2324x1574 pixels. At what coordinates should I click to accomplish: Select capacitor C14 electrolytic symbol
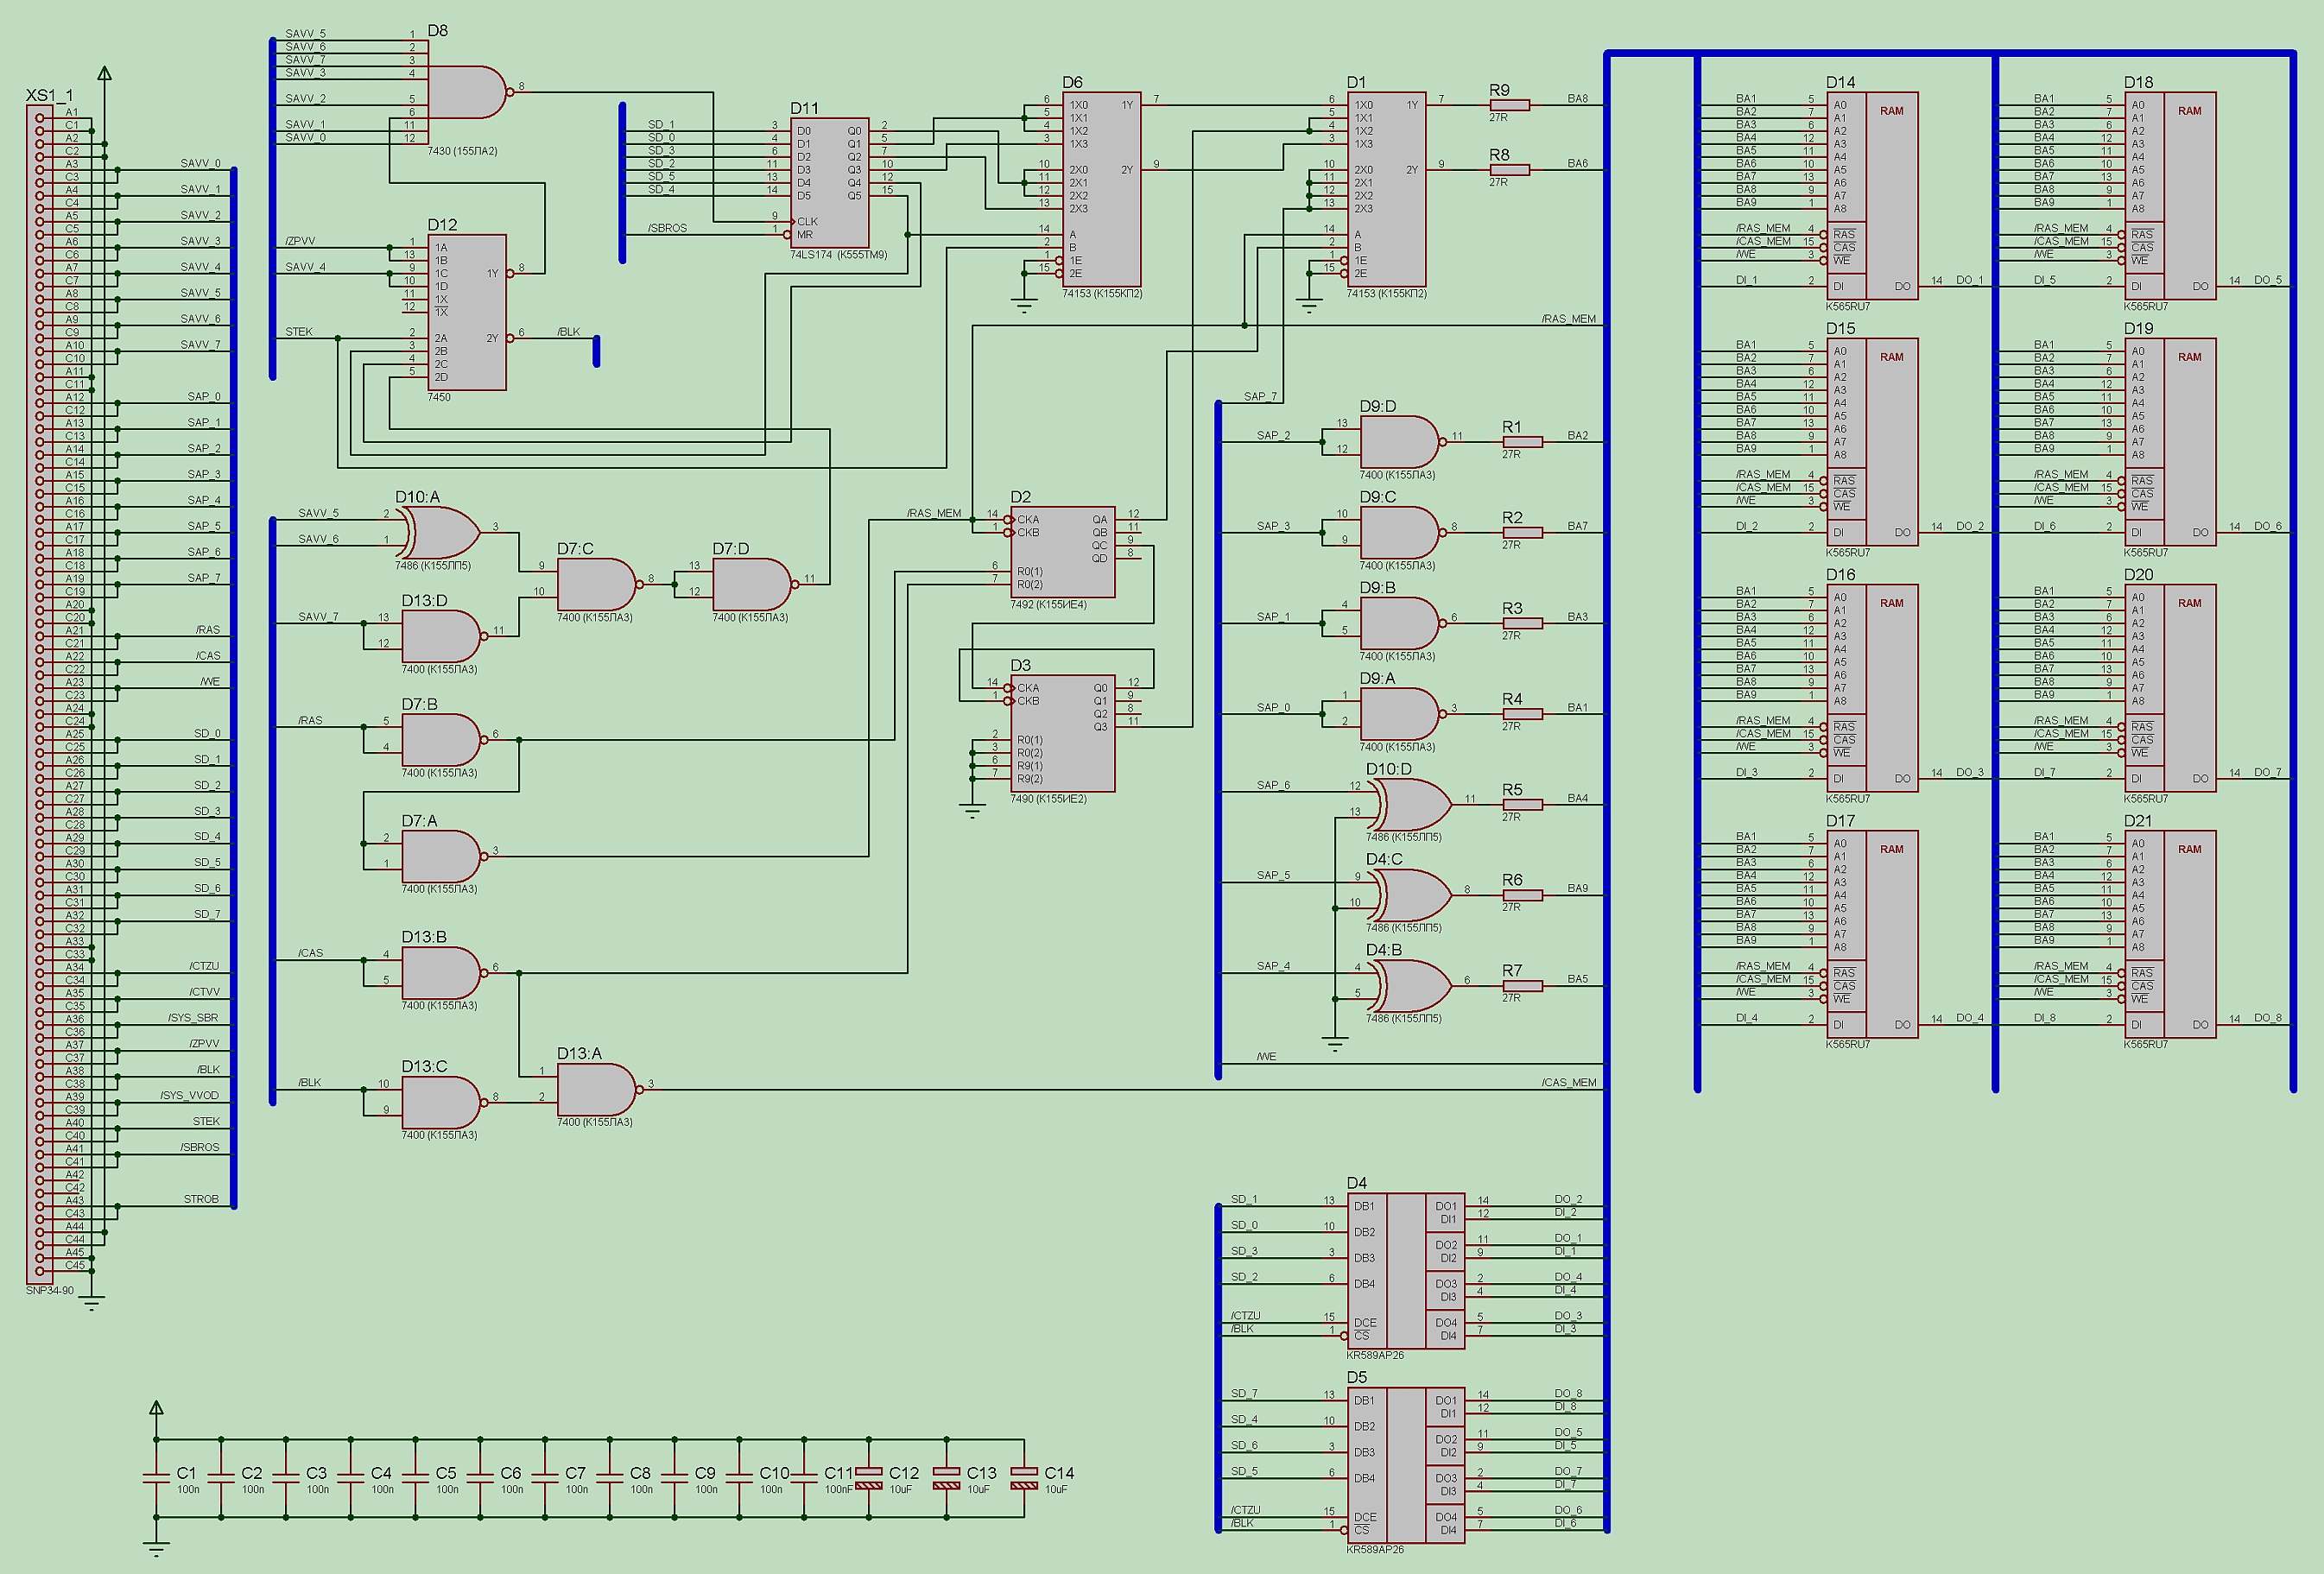[x=1023, y=1479]
